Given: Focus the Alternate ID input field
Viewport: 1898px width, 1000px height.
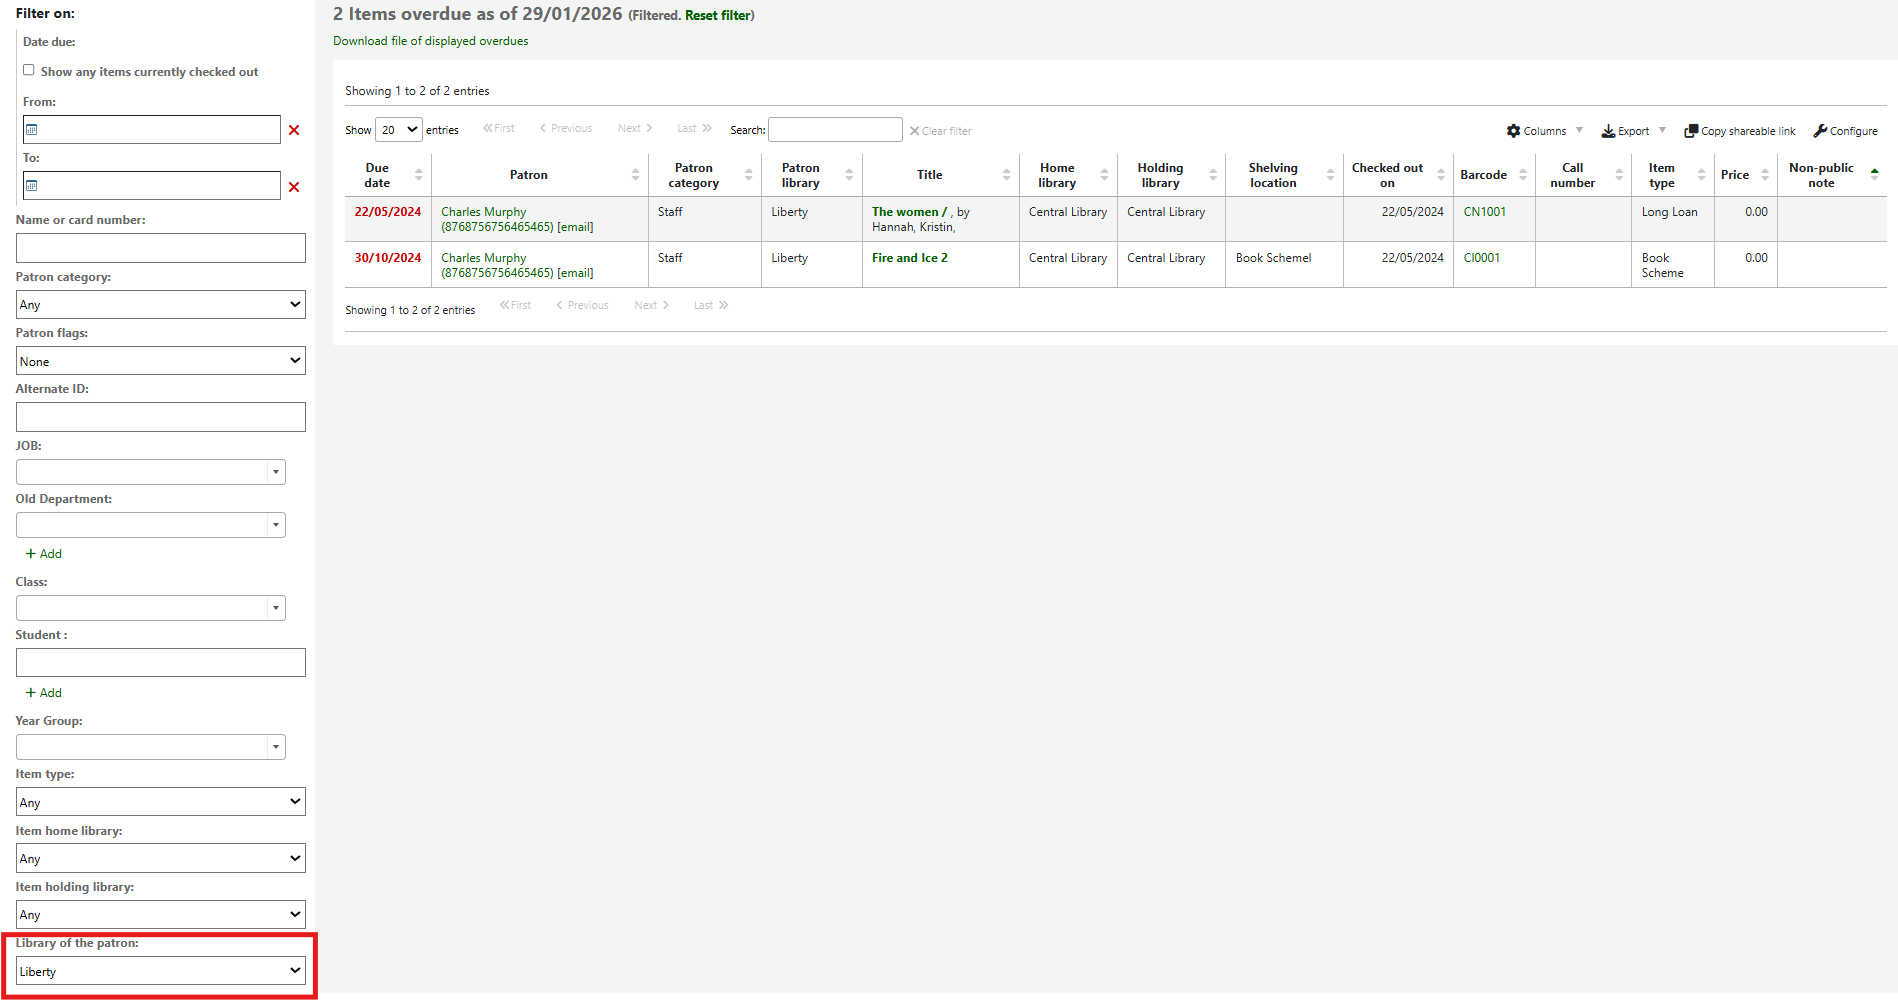Looking at the screenshot, I should pos(161,417).
